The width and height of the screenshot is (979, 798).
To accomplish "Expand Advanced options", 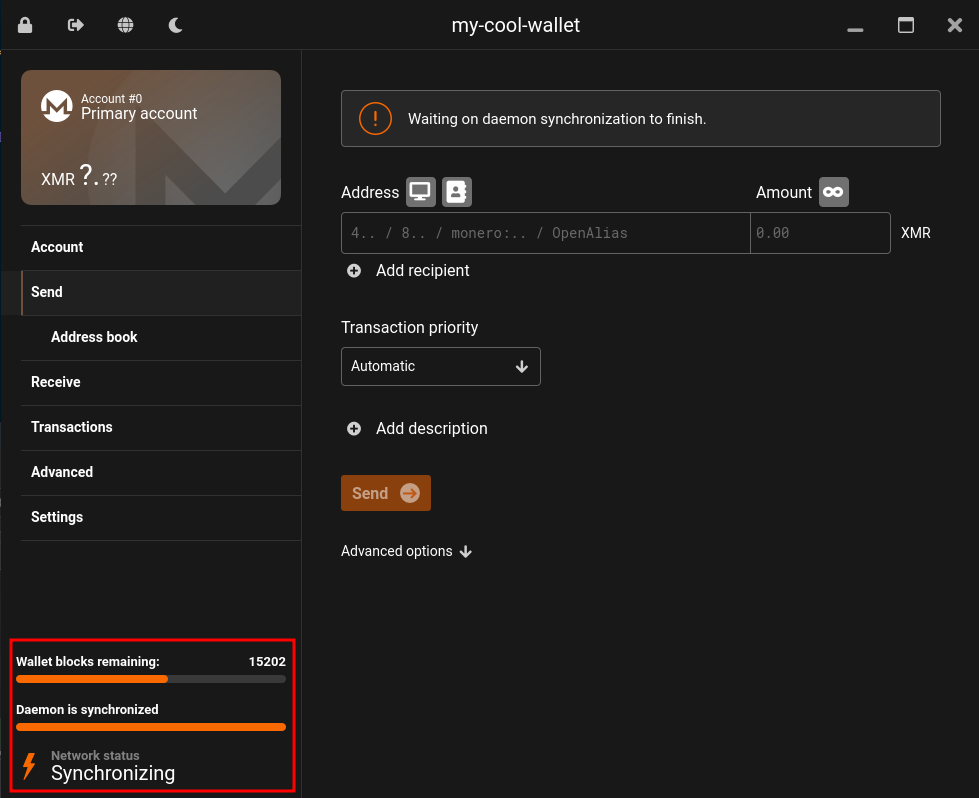I will pyautogui.click(x=406, y=551).
